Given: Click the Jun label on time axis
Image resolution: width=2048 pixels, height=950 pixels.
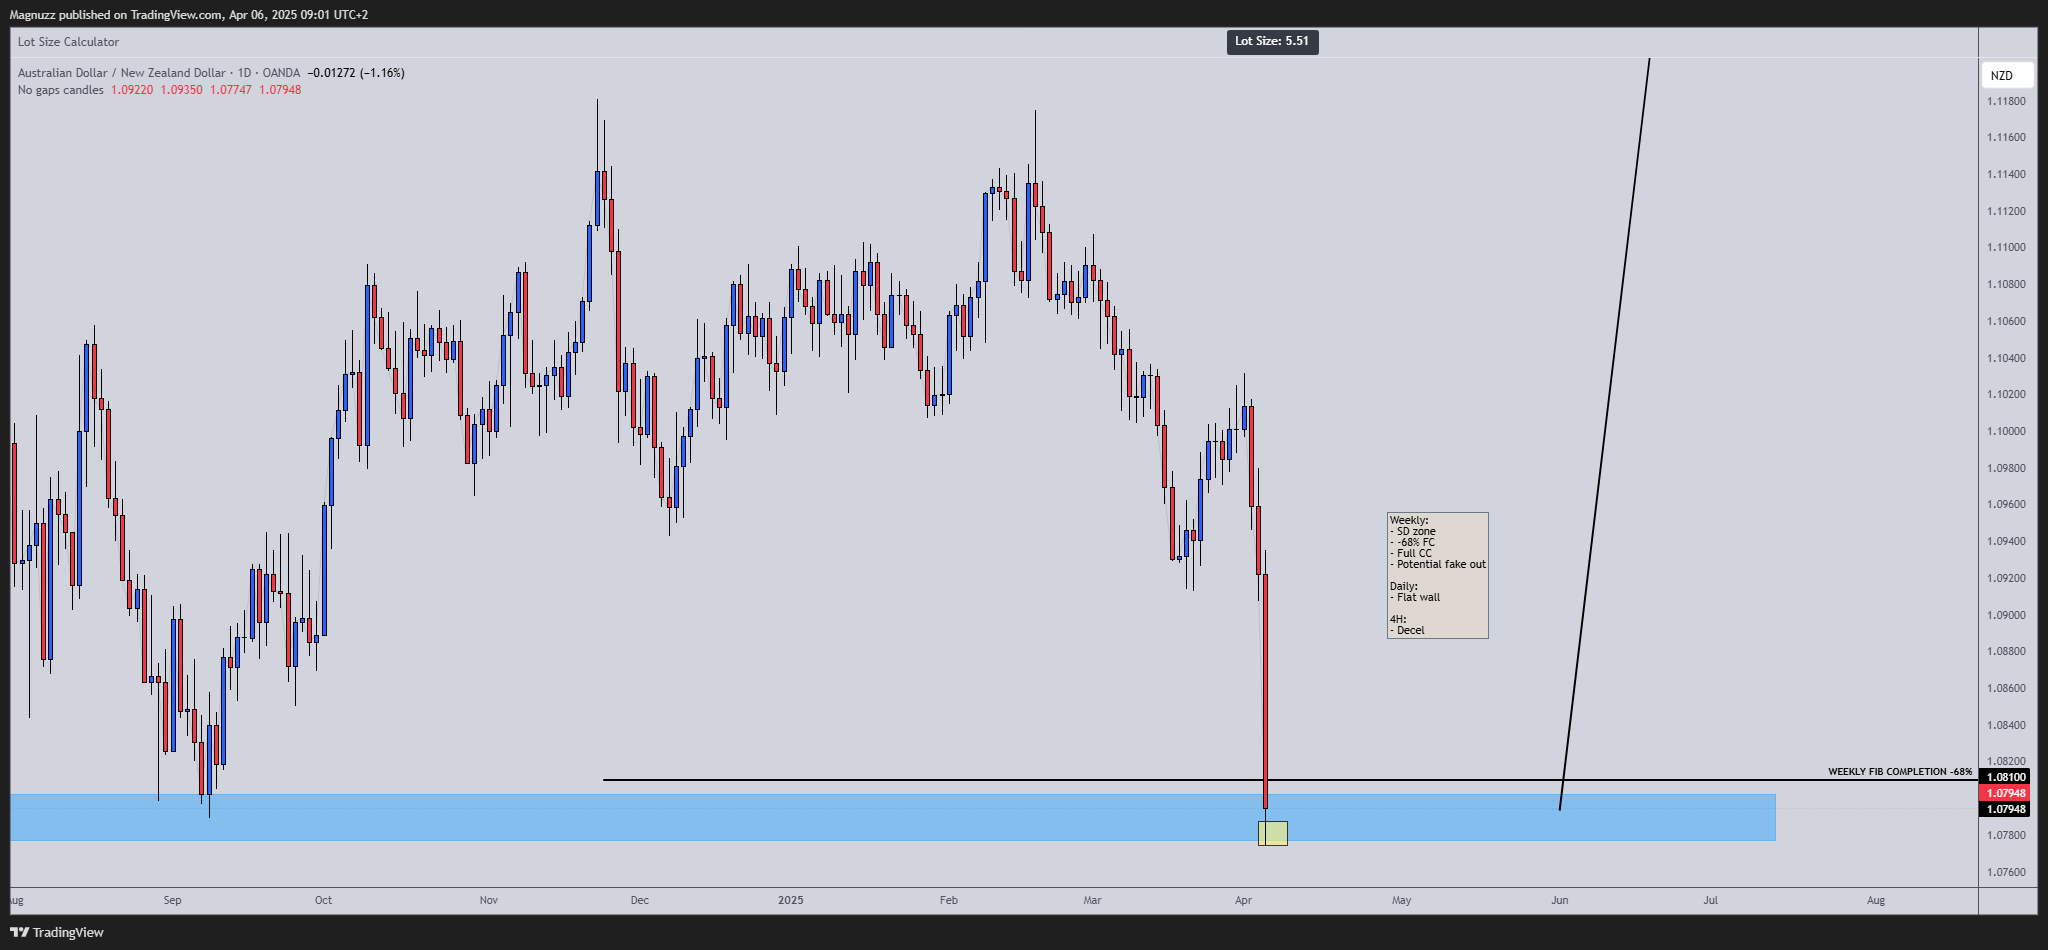Looking at the screenshot, I should point(1560,900).
